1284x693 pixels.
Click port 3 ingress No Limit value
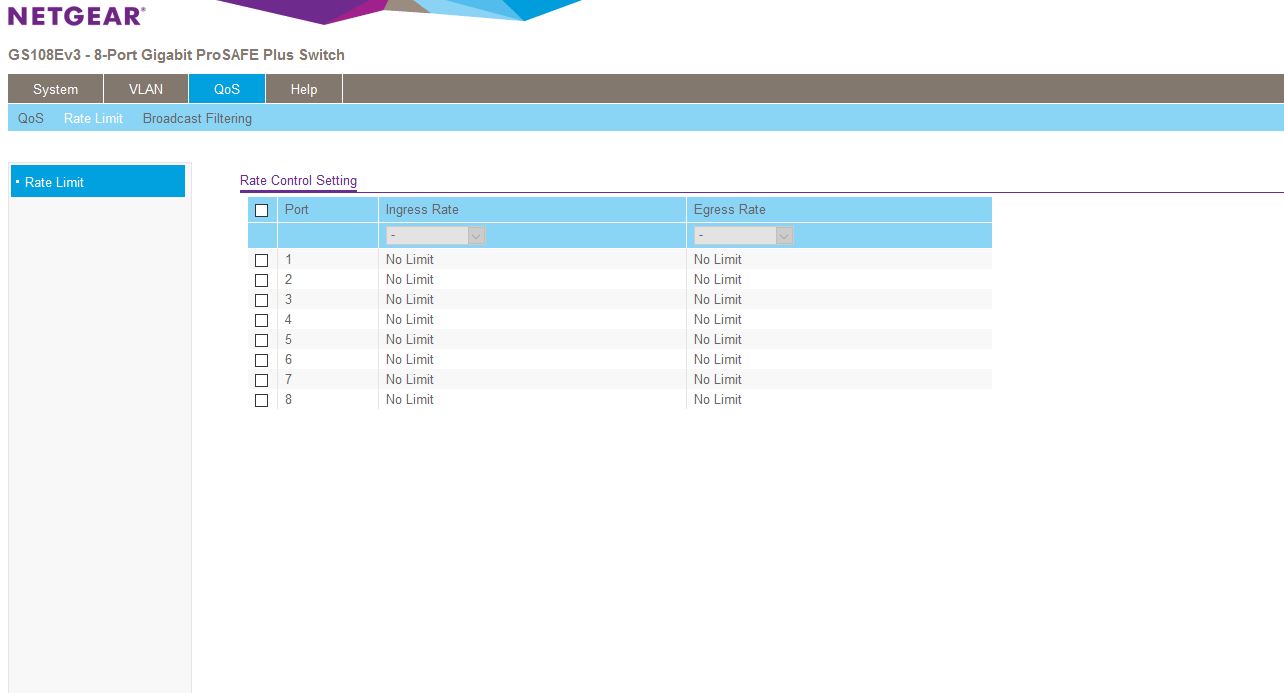pyautogui.click(x=410, y=299)
